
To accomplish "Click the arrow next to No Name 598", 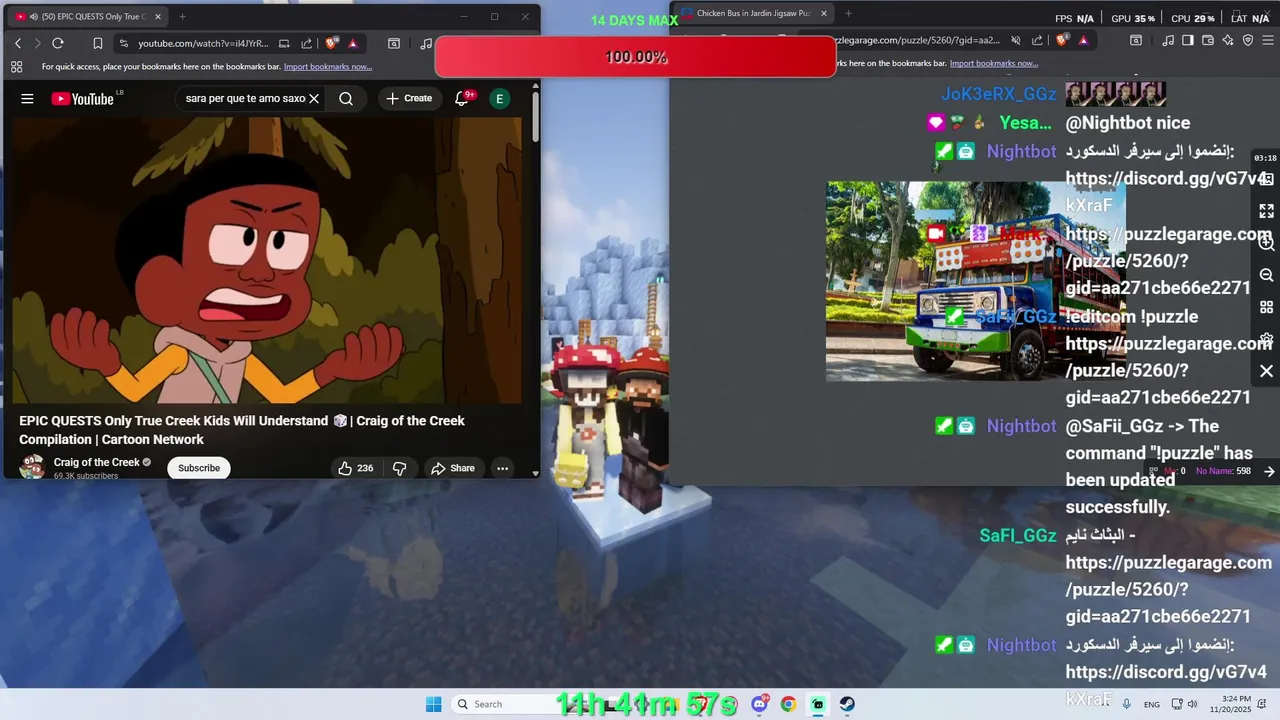I will click(1269, 471).
